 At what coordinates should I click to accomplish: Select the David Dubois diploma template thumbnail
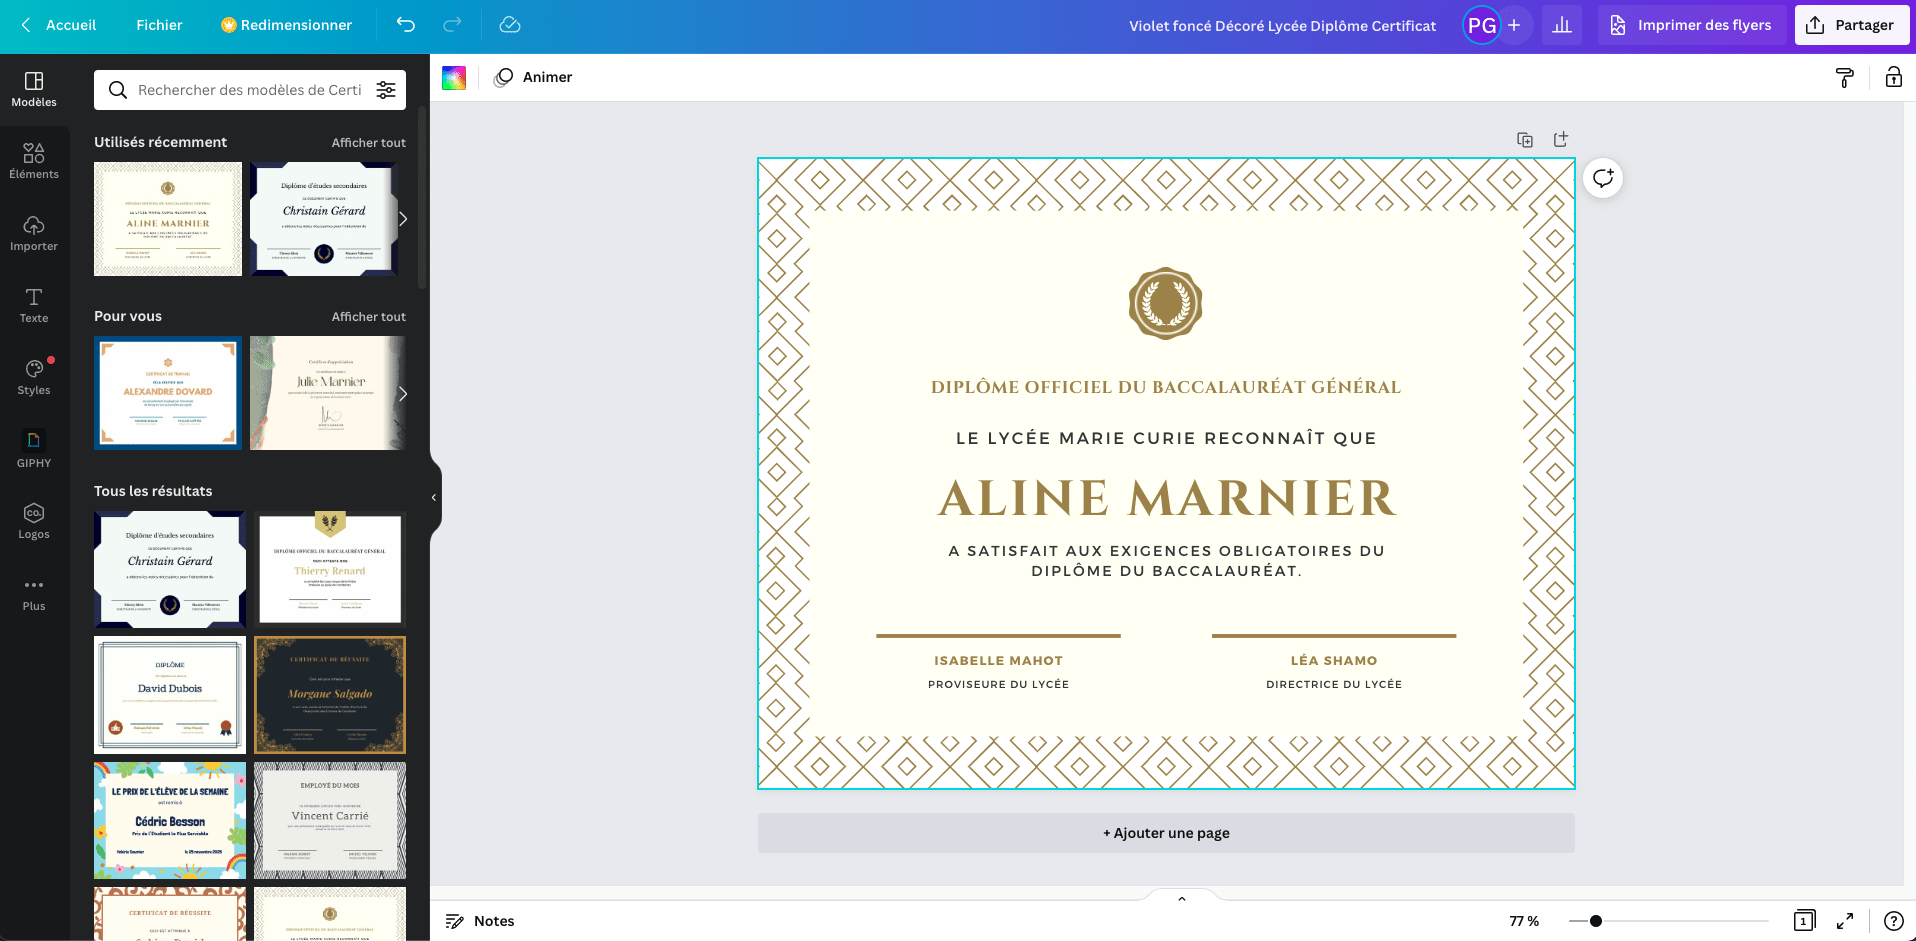[169, 694]
